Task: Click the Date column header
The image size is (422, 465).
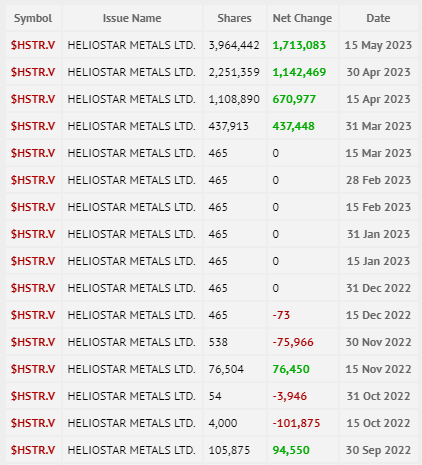Action: (x=378, y=18)
